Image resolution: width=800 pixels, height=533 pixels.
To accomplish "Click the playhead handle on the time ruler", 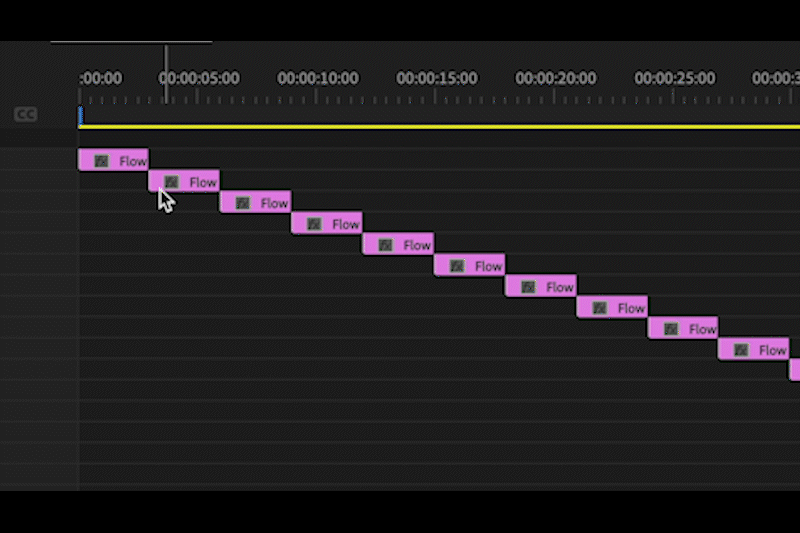I will (x=166, y=74).
